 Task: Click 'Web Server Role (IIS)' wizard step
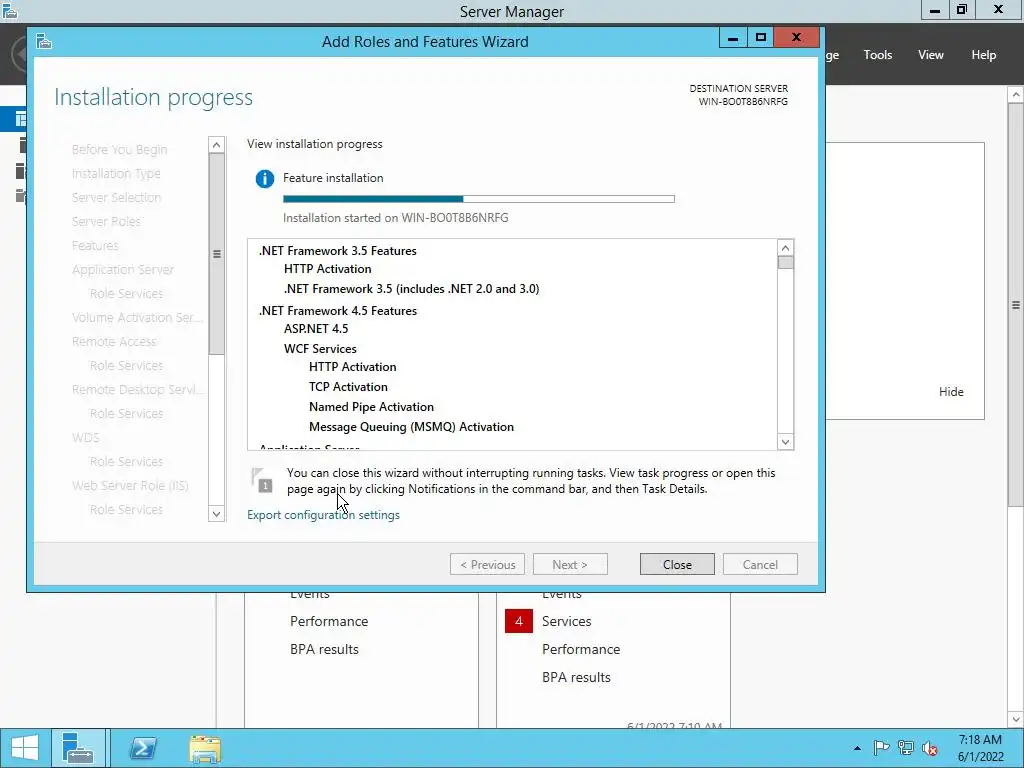130,485
